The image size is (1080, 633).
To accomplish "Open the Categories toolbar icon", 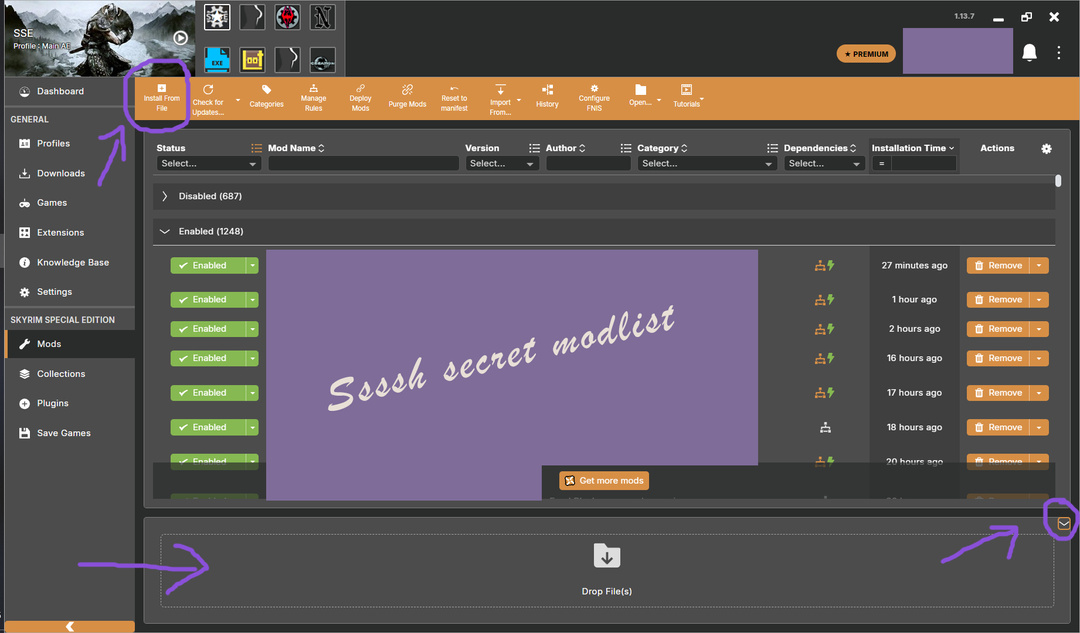I will point(266,97).
